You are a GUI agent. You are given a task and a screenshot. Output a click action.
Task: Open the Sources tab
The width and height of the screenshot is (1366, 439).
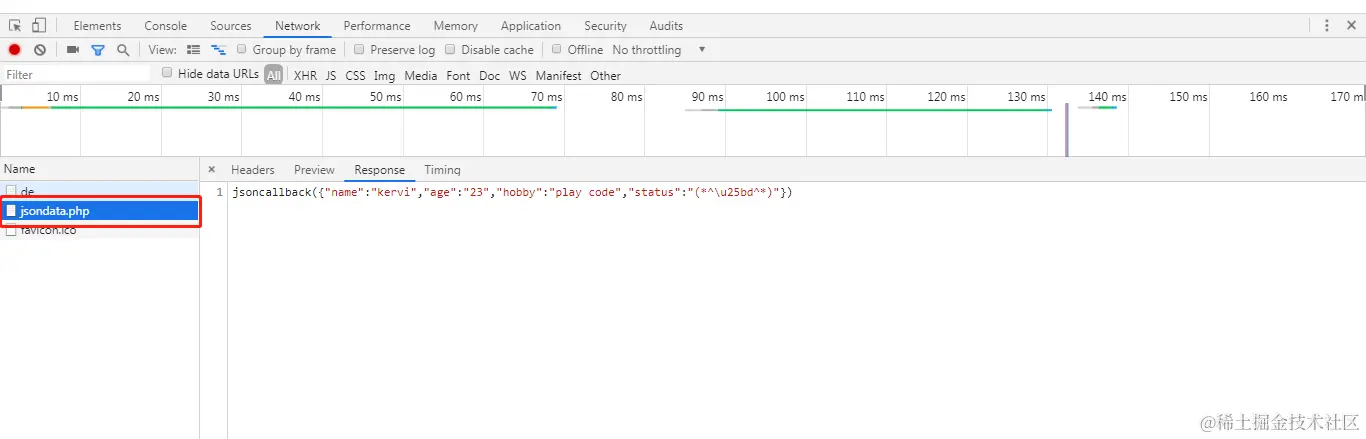pos(231,26)
